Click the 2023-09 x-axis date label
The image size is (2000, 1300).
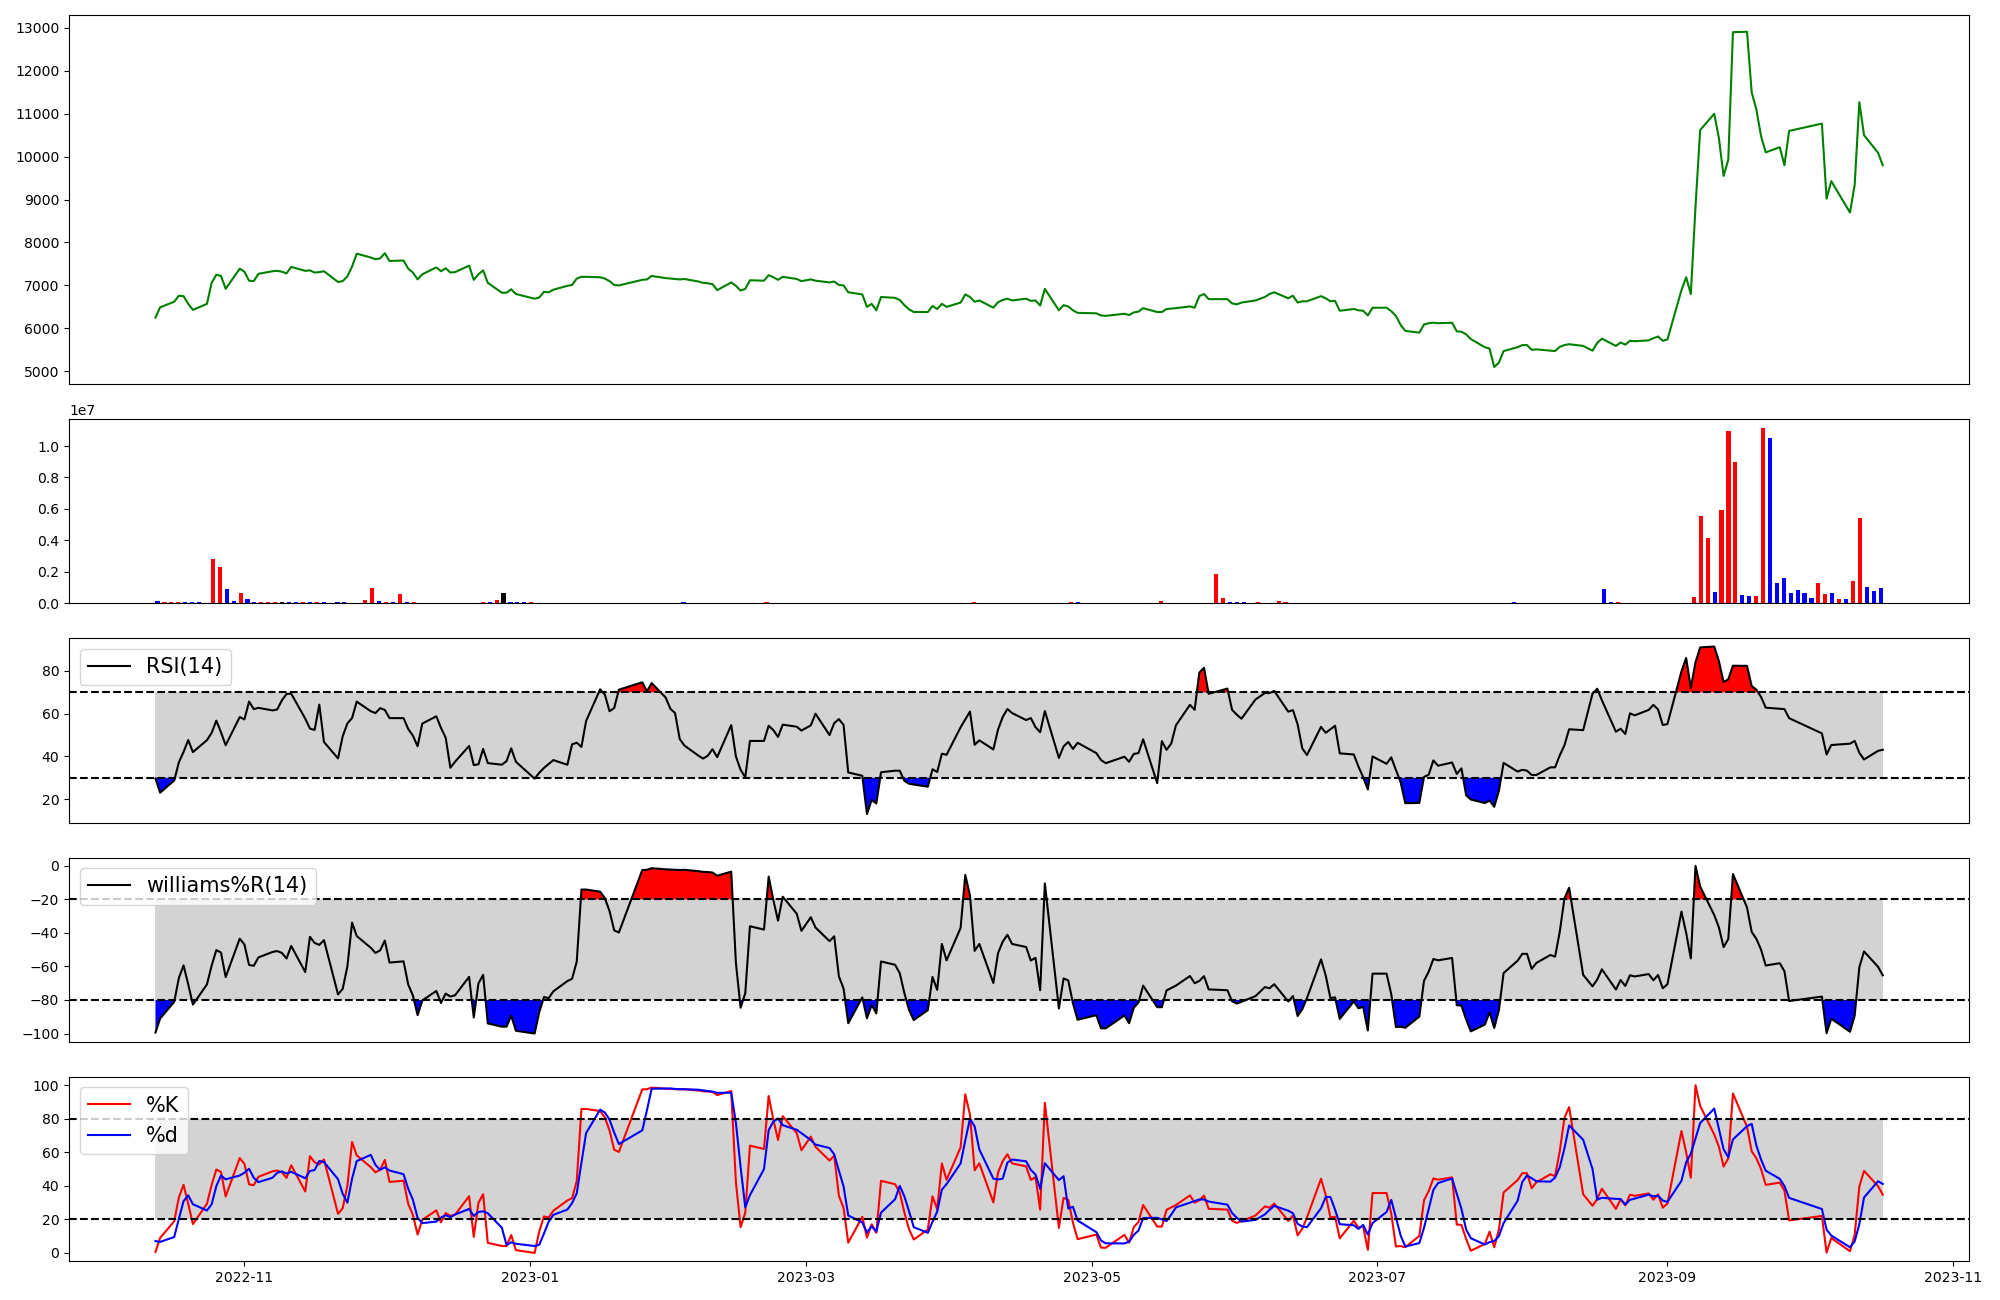pos(1668,1277)
